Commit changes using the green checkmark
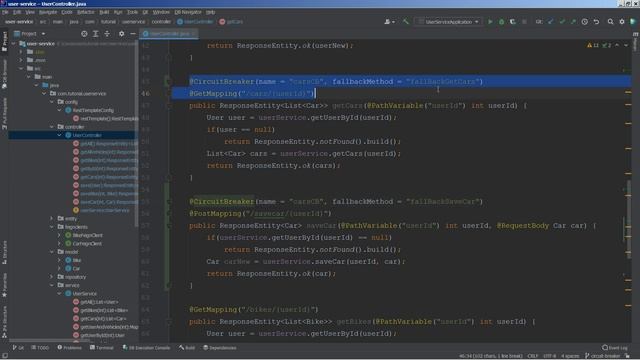This screenshot has height=360, width=640. [562, 22]
